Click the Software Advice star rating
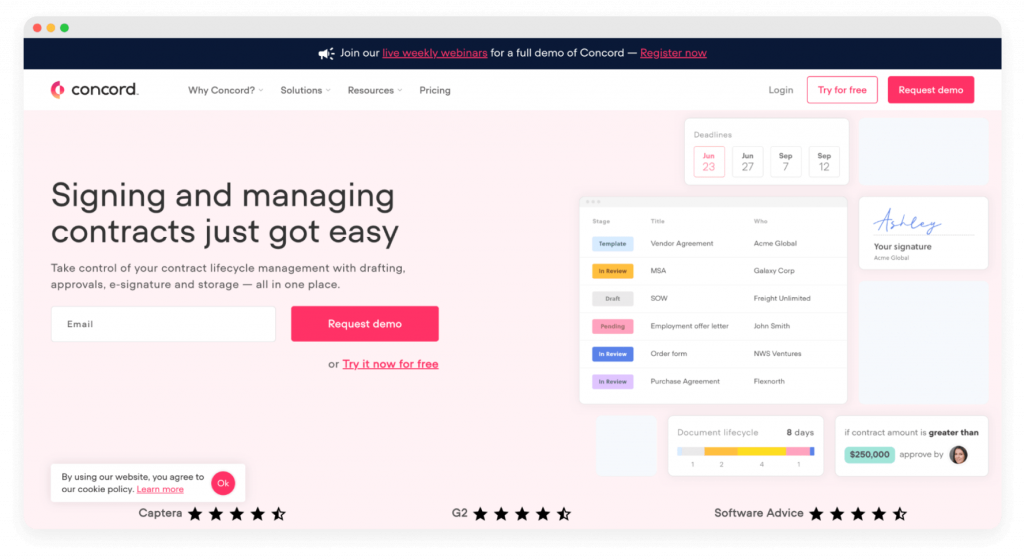 pos(858,514)
